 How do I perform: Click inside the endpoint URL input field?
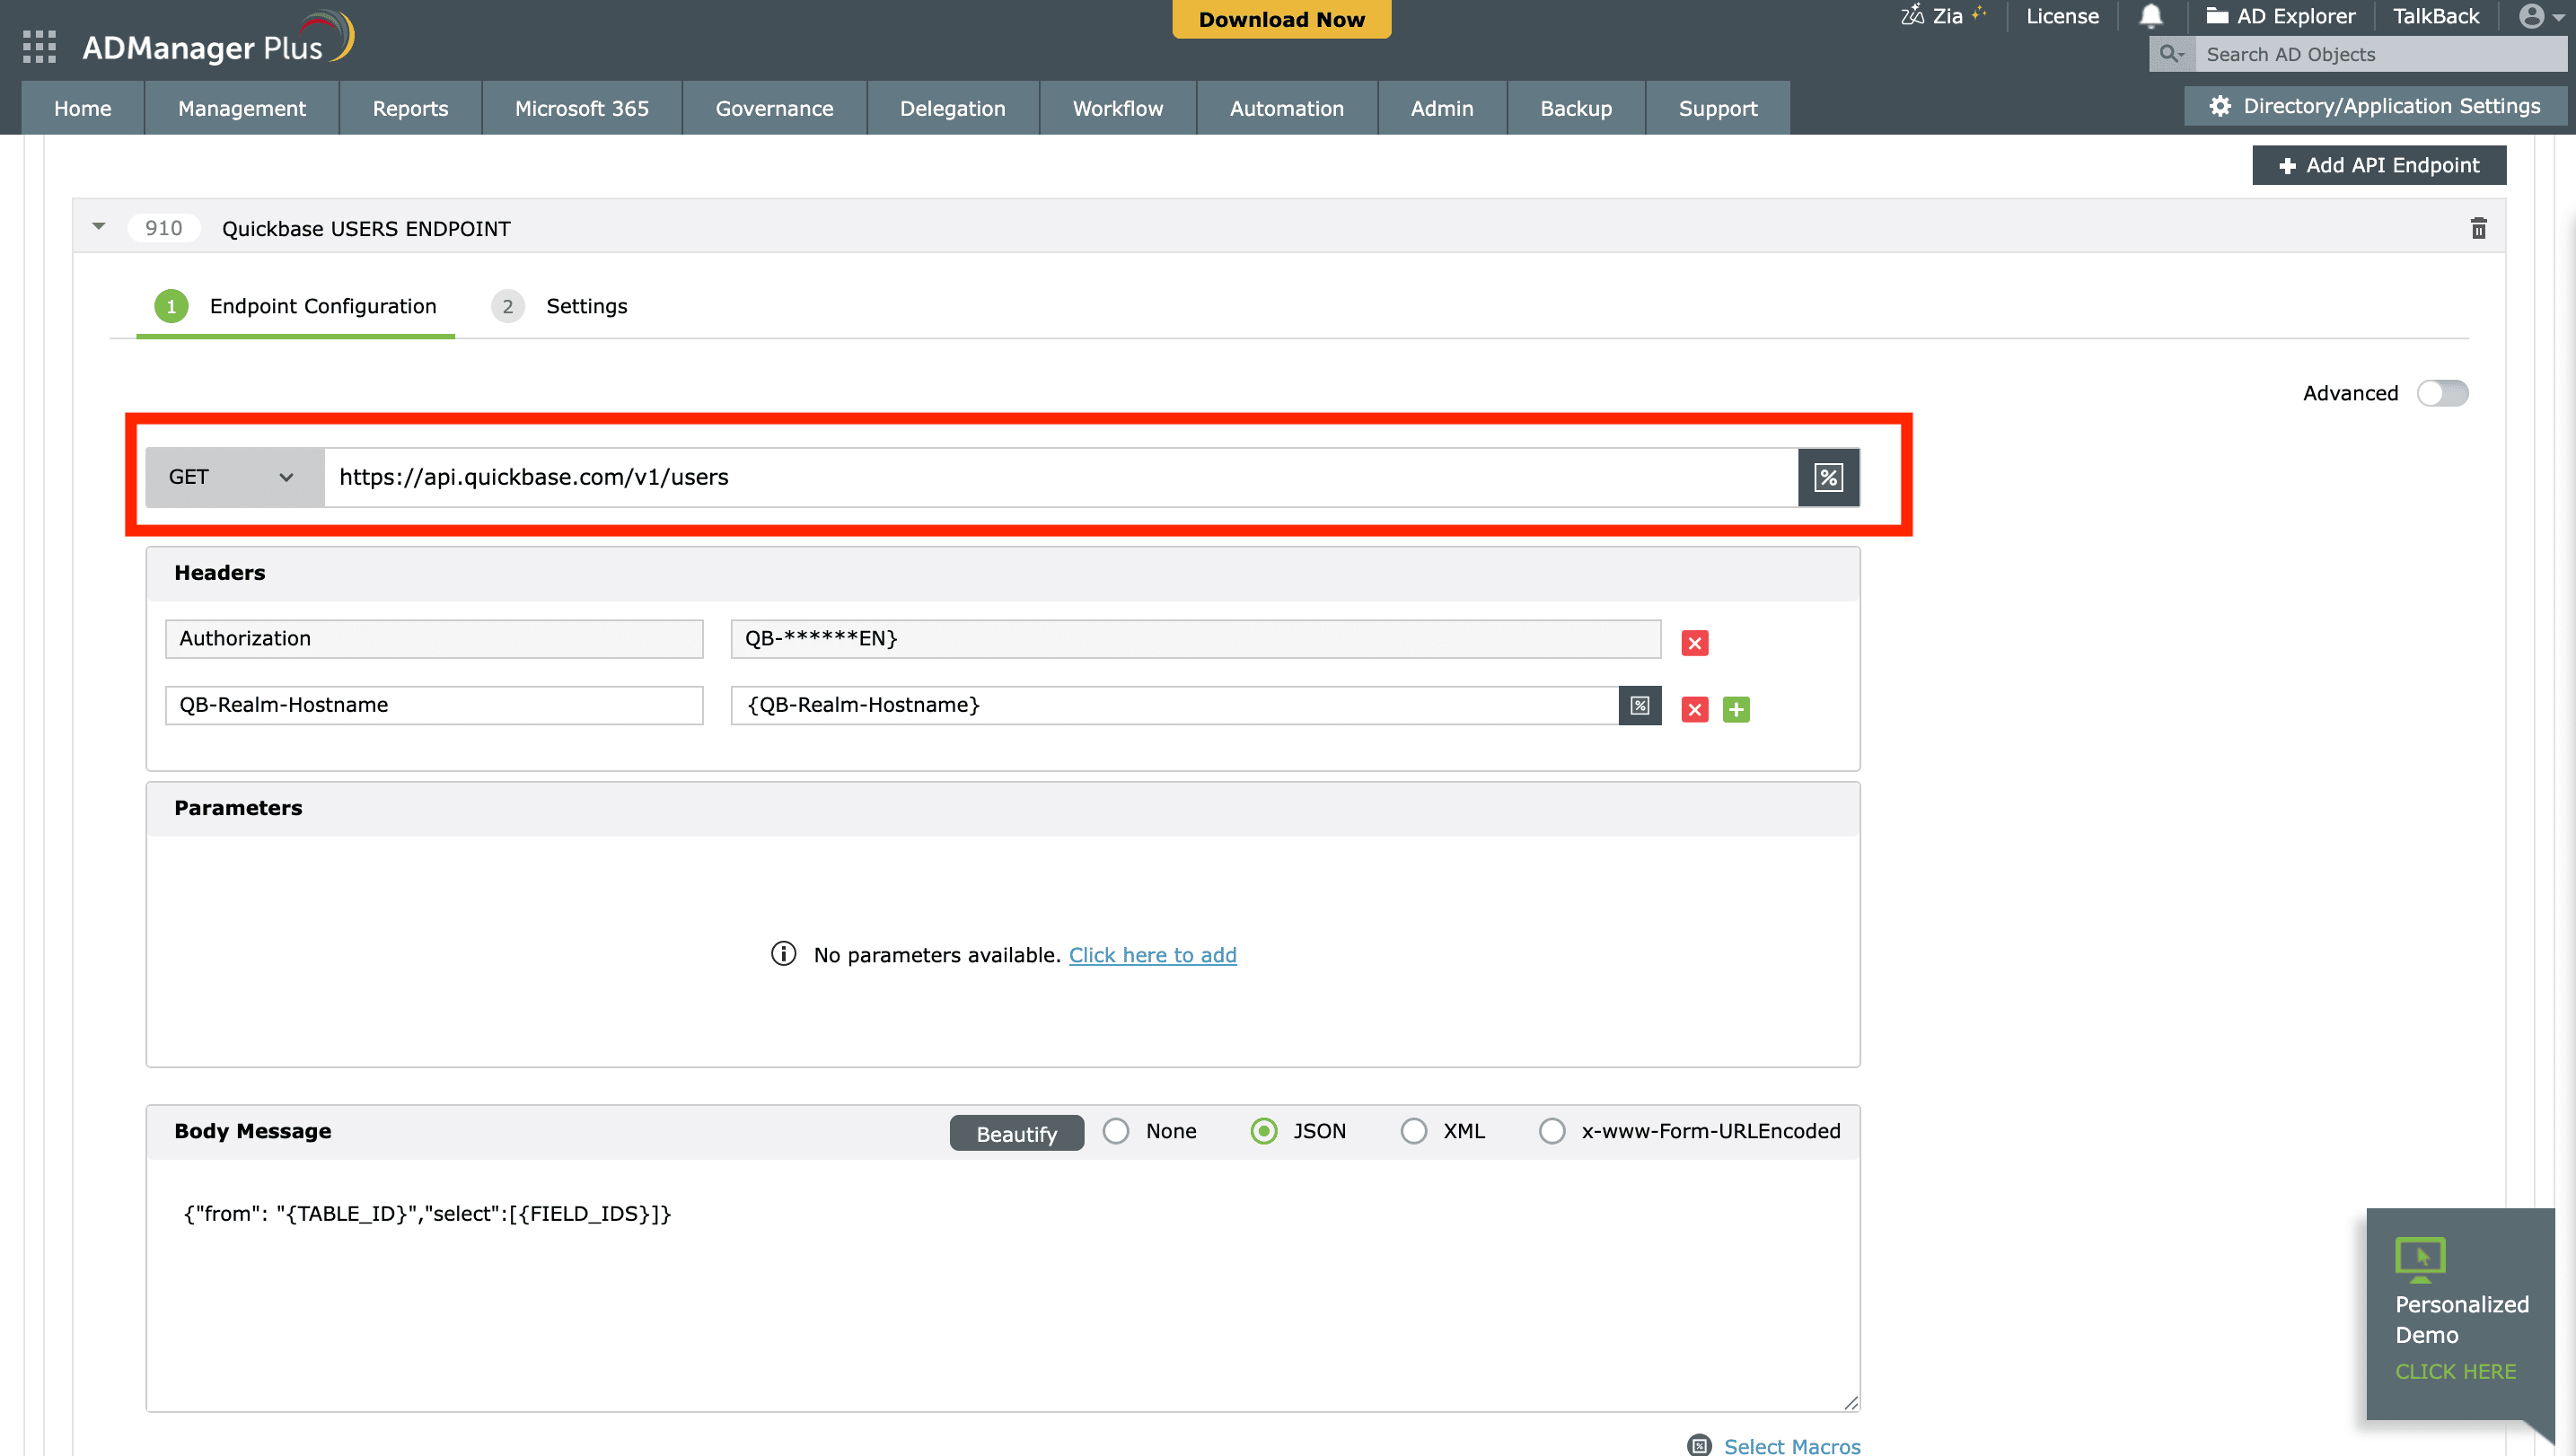click(x=1000, y=477)
